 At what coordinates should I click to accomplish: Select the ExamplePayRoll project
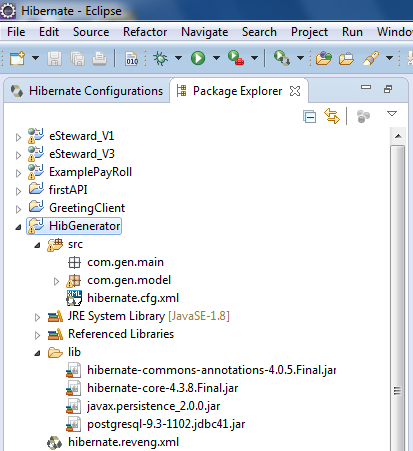(x=90, y=172)
